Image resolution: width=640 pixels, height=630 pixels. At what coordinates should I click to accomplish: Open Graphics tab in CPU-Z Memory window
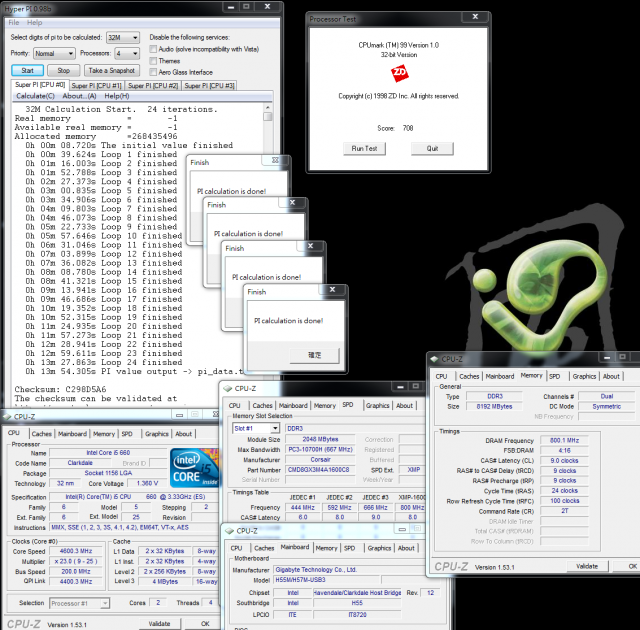[584, 376]
